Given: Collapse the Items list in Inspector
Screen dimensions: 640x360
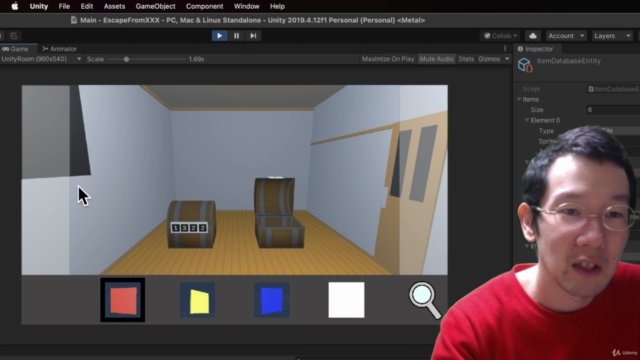Looking at the screenshot, I should tap(519, 99).
